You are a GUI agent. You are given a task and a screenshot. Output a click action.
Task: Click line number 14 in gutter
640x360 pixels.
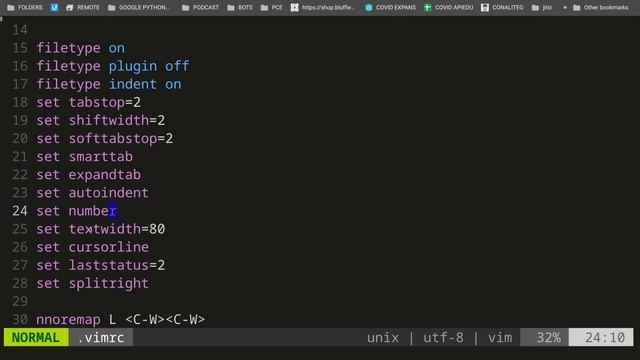(20, 30)
